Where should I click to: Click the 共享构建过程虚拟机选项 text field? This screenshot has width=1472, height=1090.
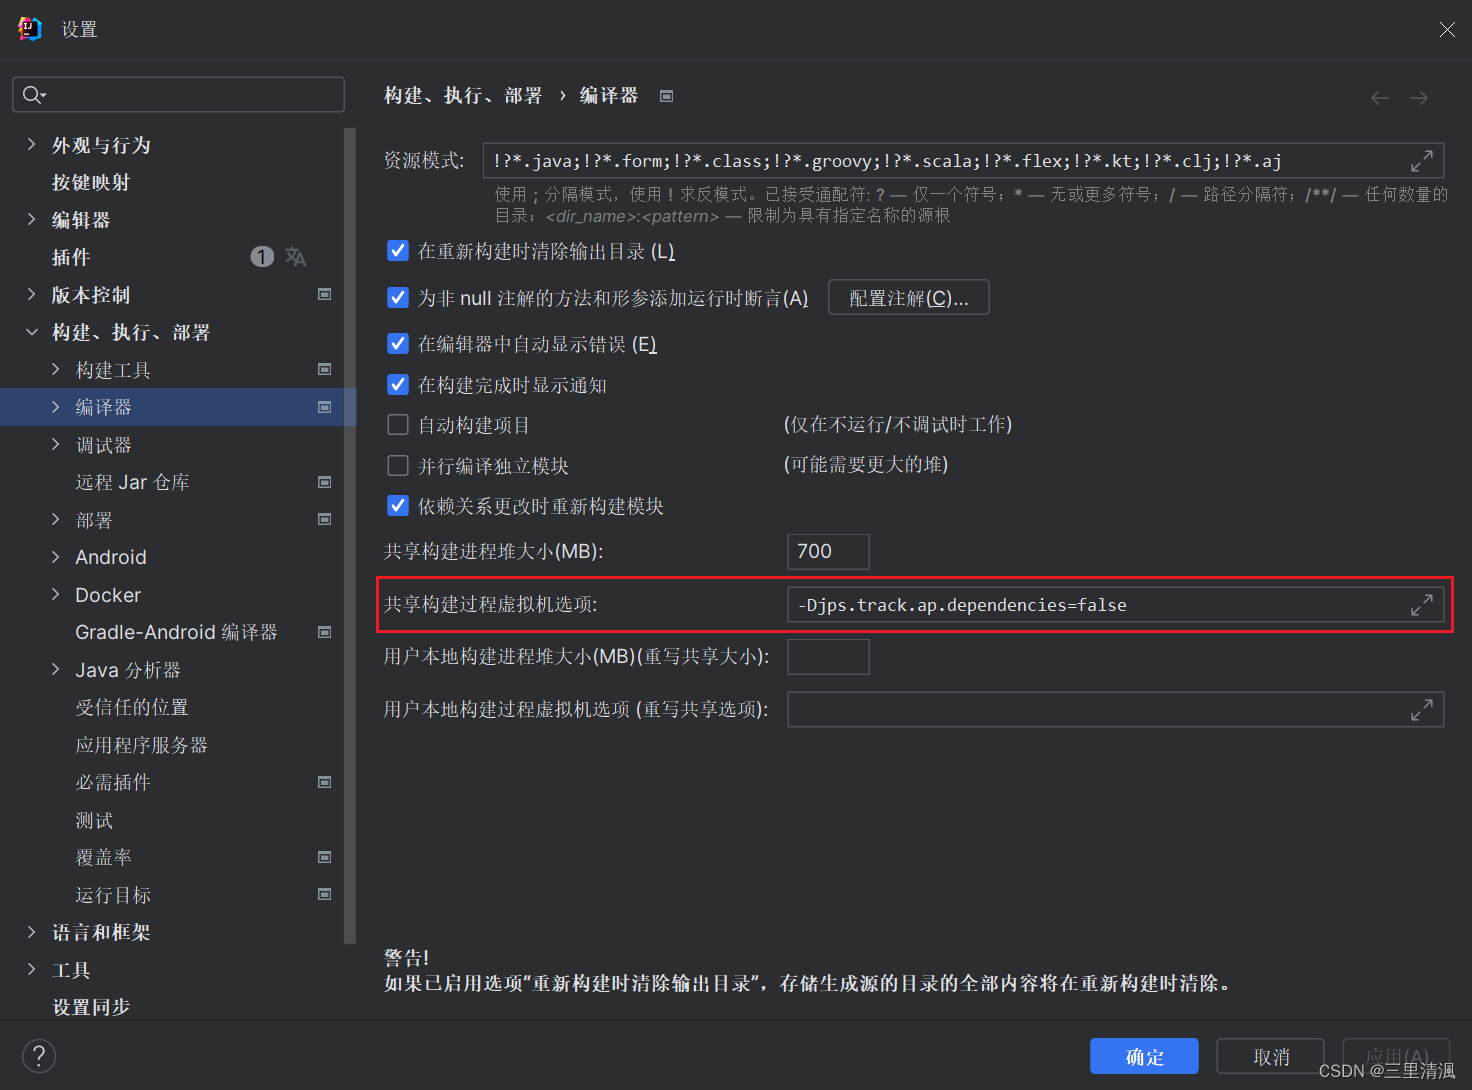[1116, 605]
